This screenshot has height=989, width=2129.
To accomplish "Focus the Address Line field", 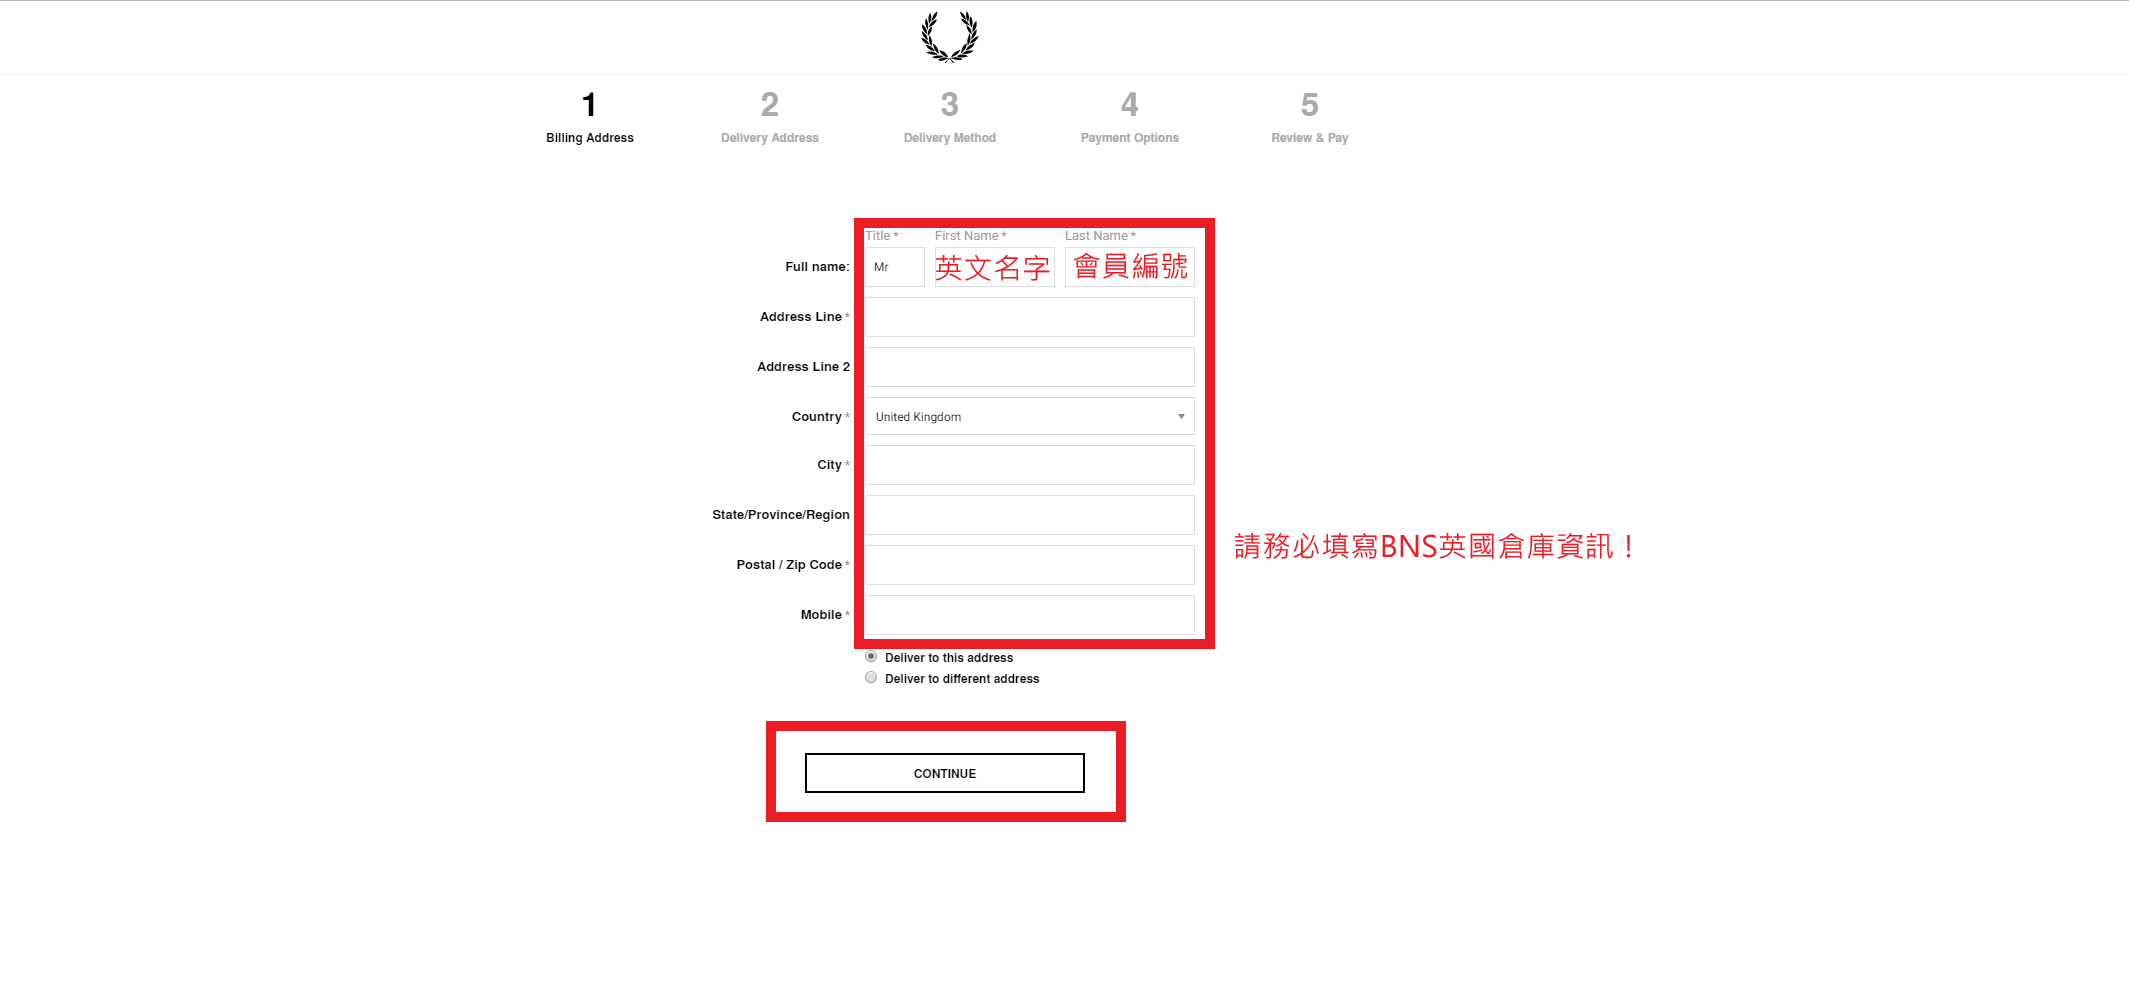I will [1029, 317].
